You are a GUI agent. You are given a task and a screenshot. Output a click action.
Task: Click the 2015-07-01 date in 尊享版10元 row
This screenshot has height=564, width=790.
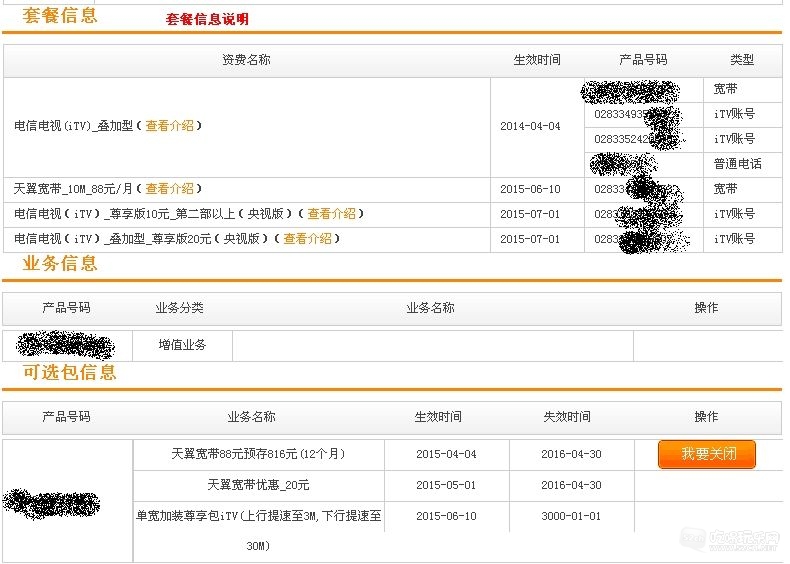(x=530, y=214)
